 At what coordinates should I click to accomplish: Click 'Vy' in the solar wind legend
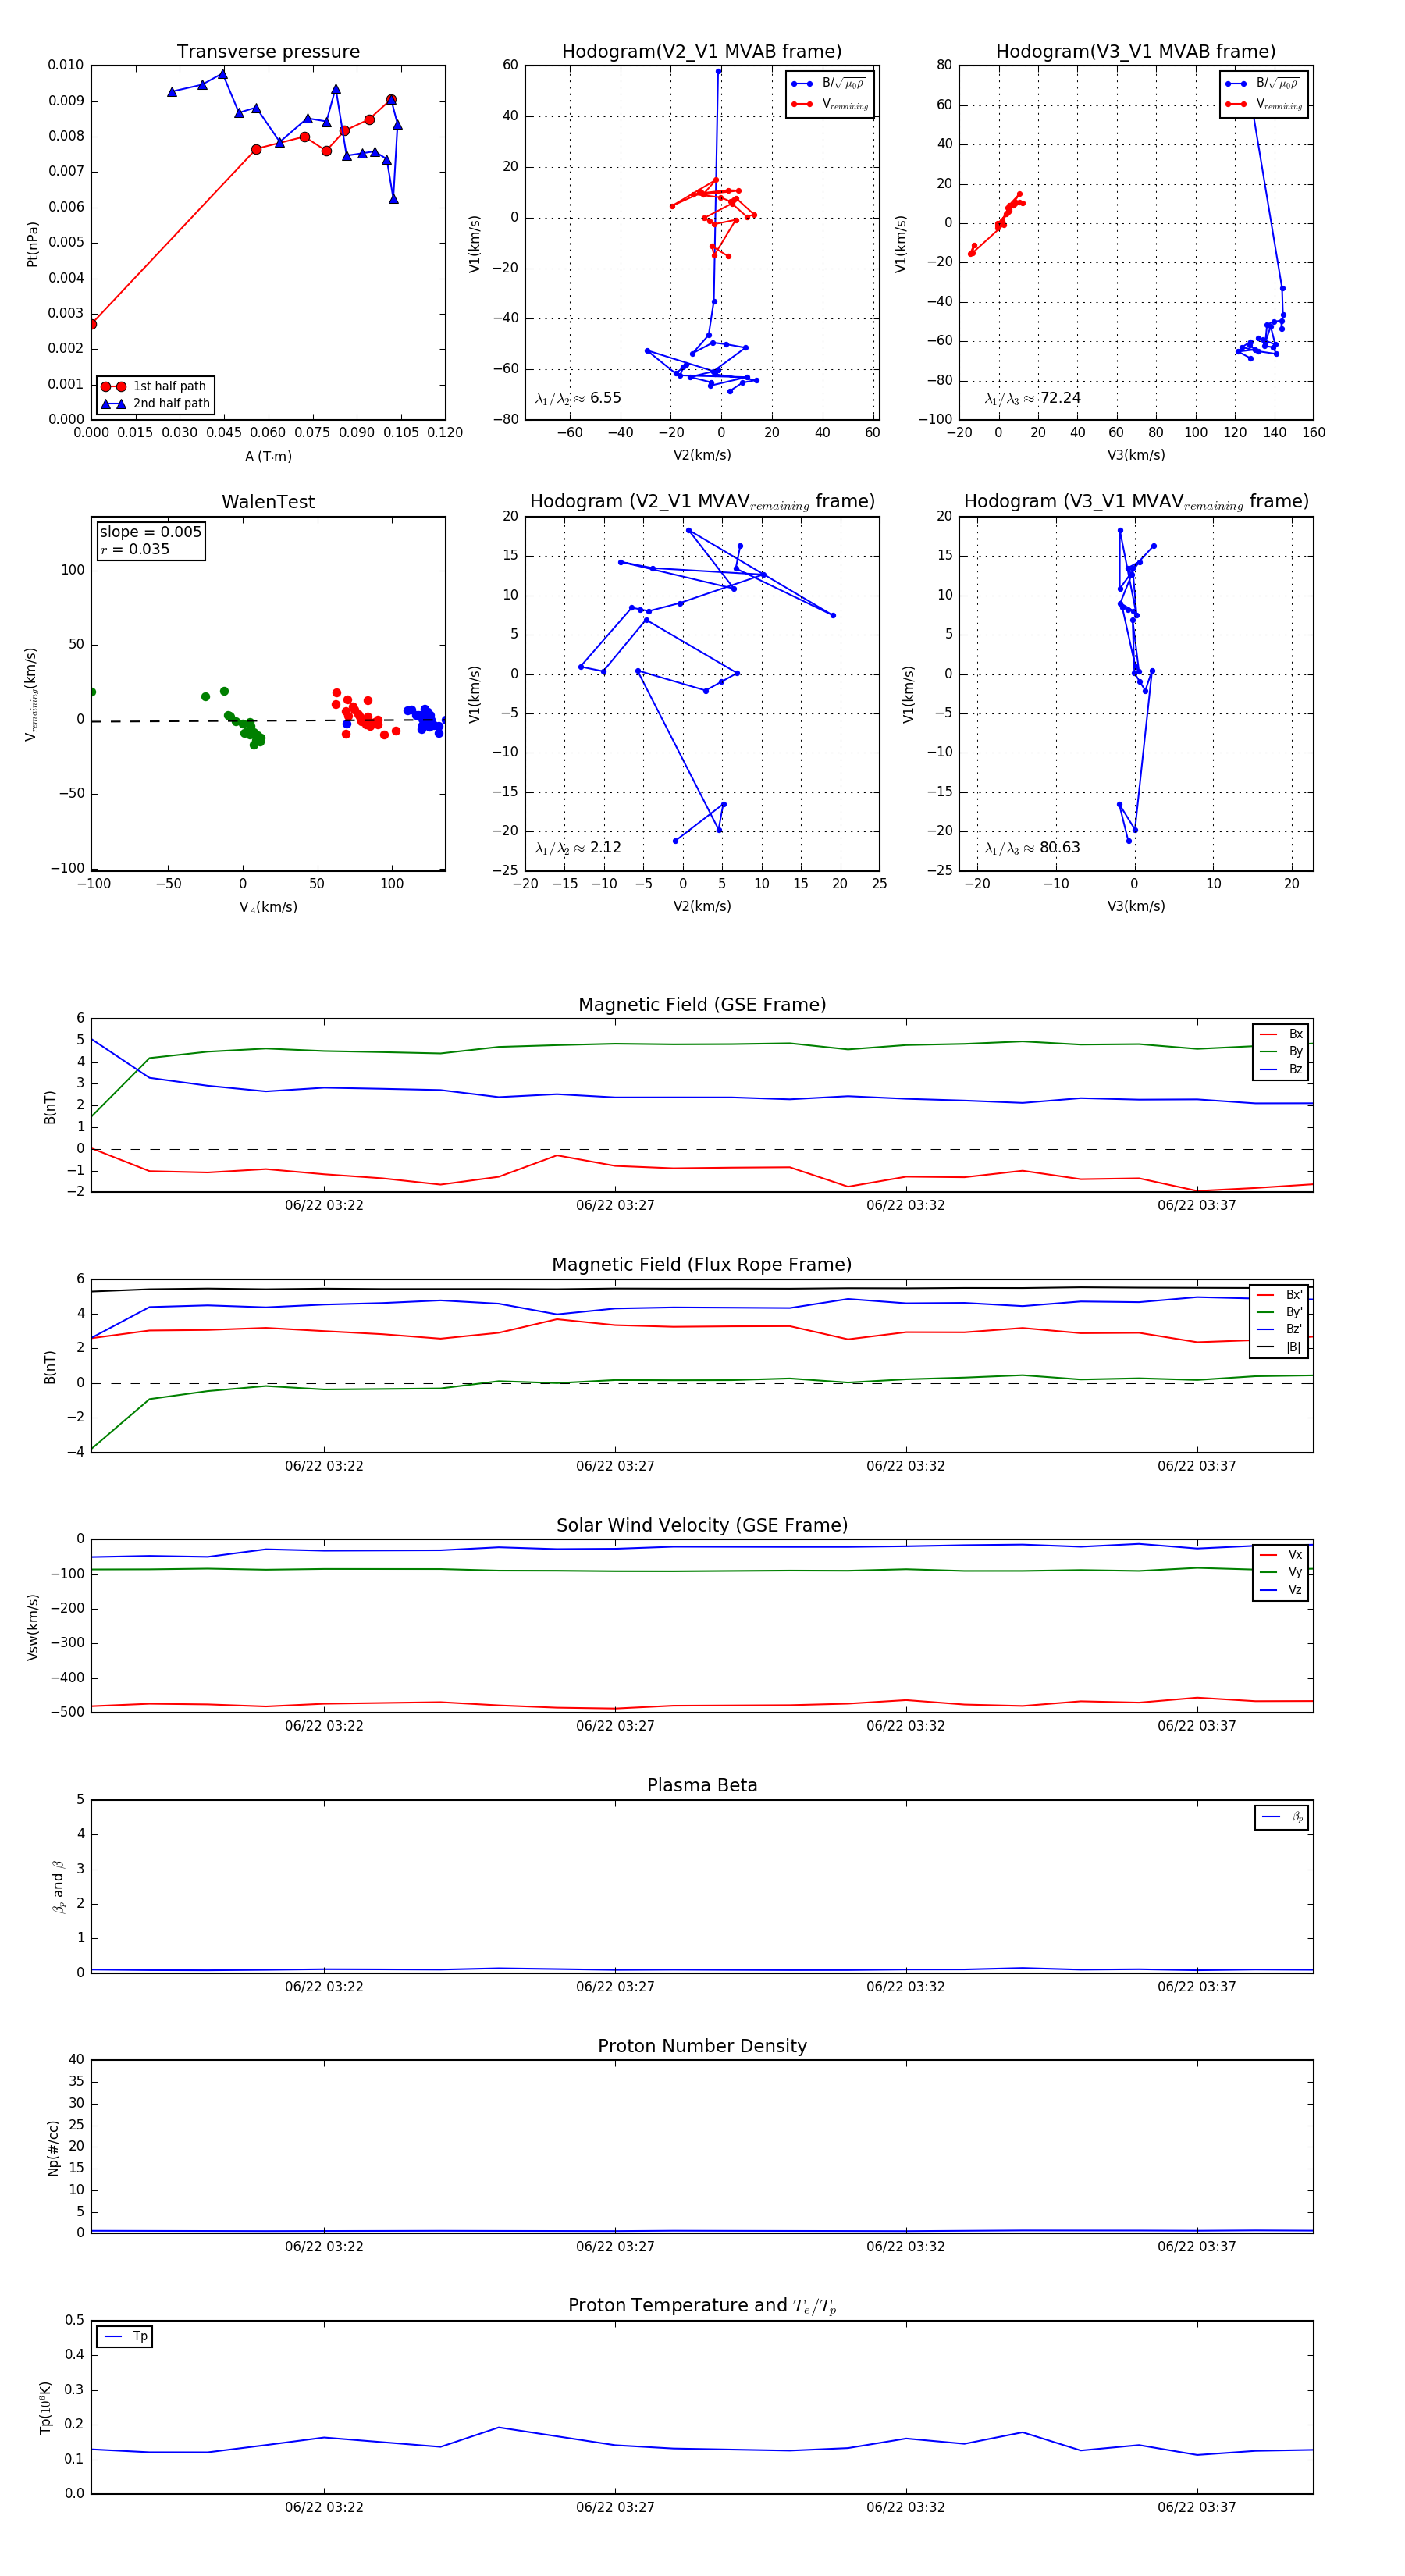[x=1283, y=1573]
